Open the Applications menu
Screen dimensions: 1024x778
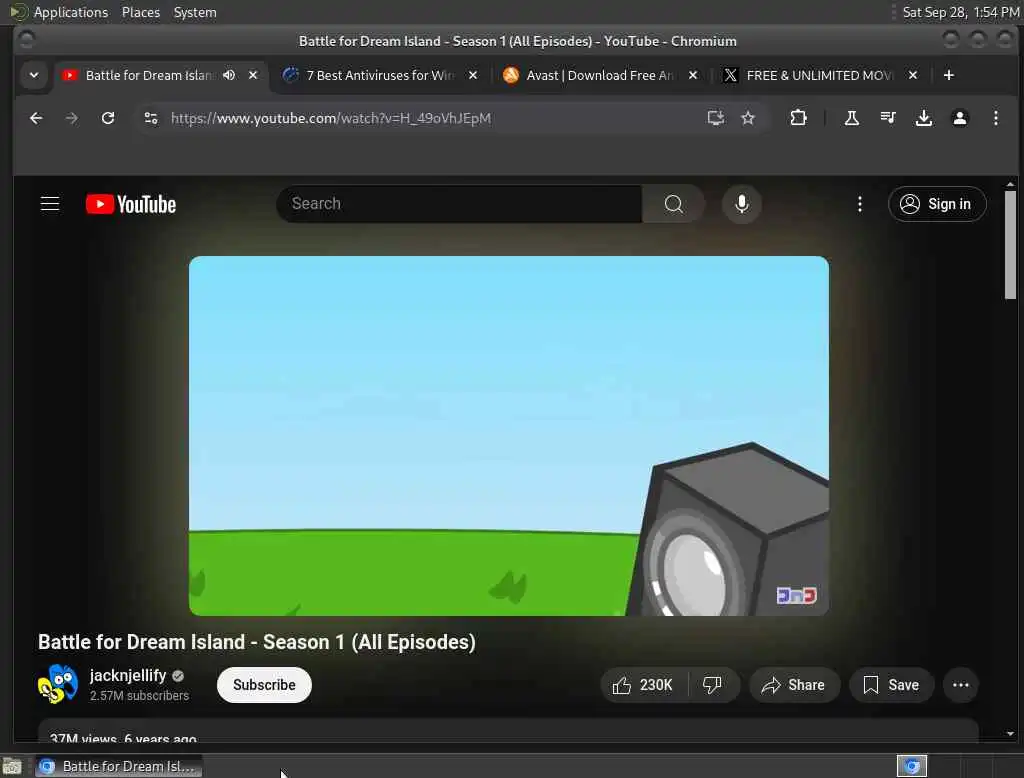(71, 12)
